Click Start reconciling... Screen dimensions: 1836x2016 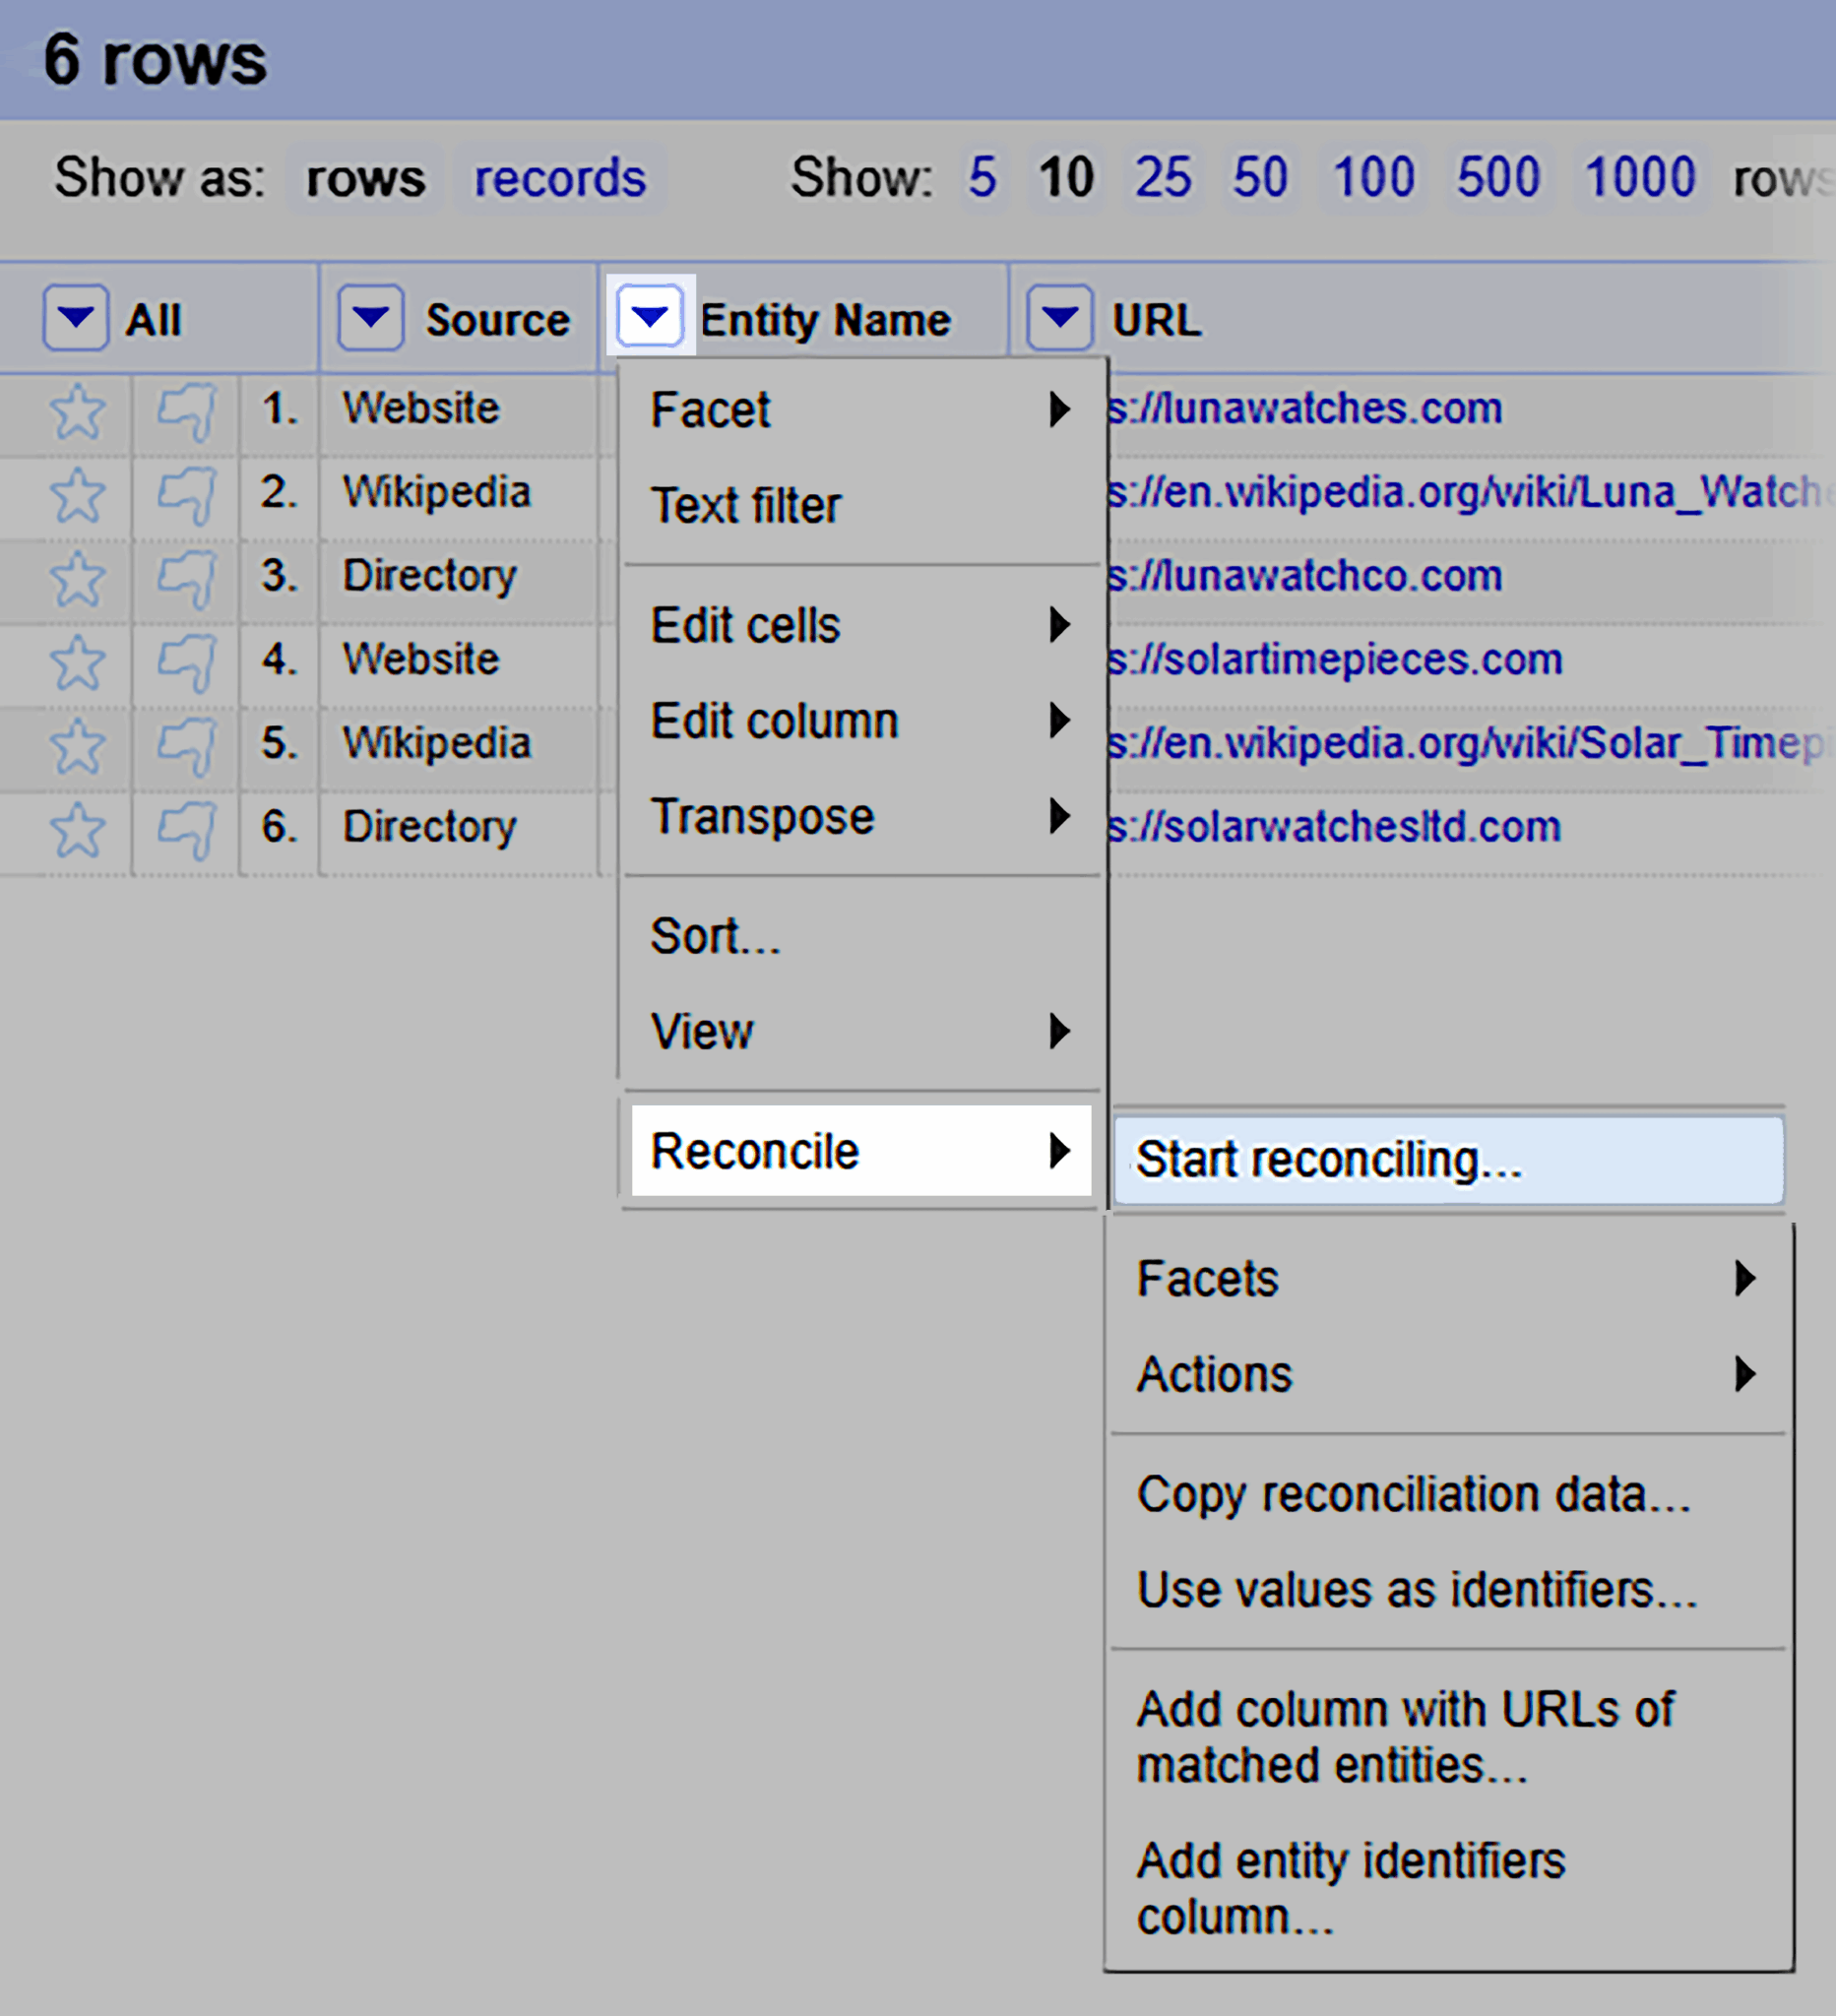[x=1448, y=1160]
